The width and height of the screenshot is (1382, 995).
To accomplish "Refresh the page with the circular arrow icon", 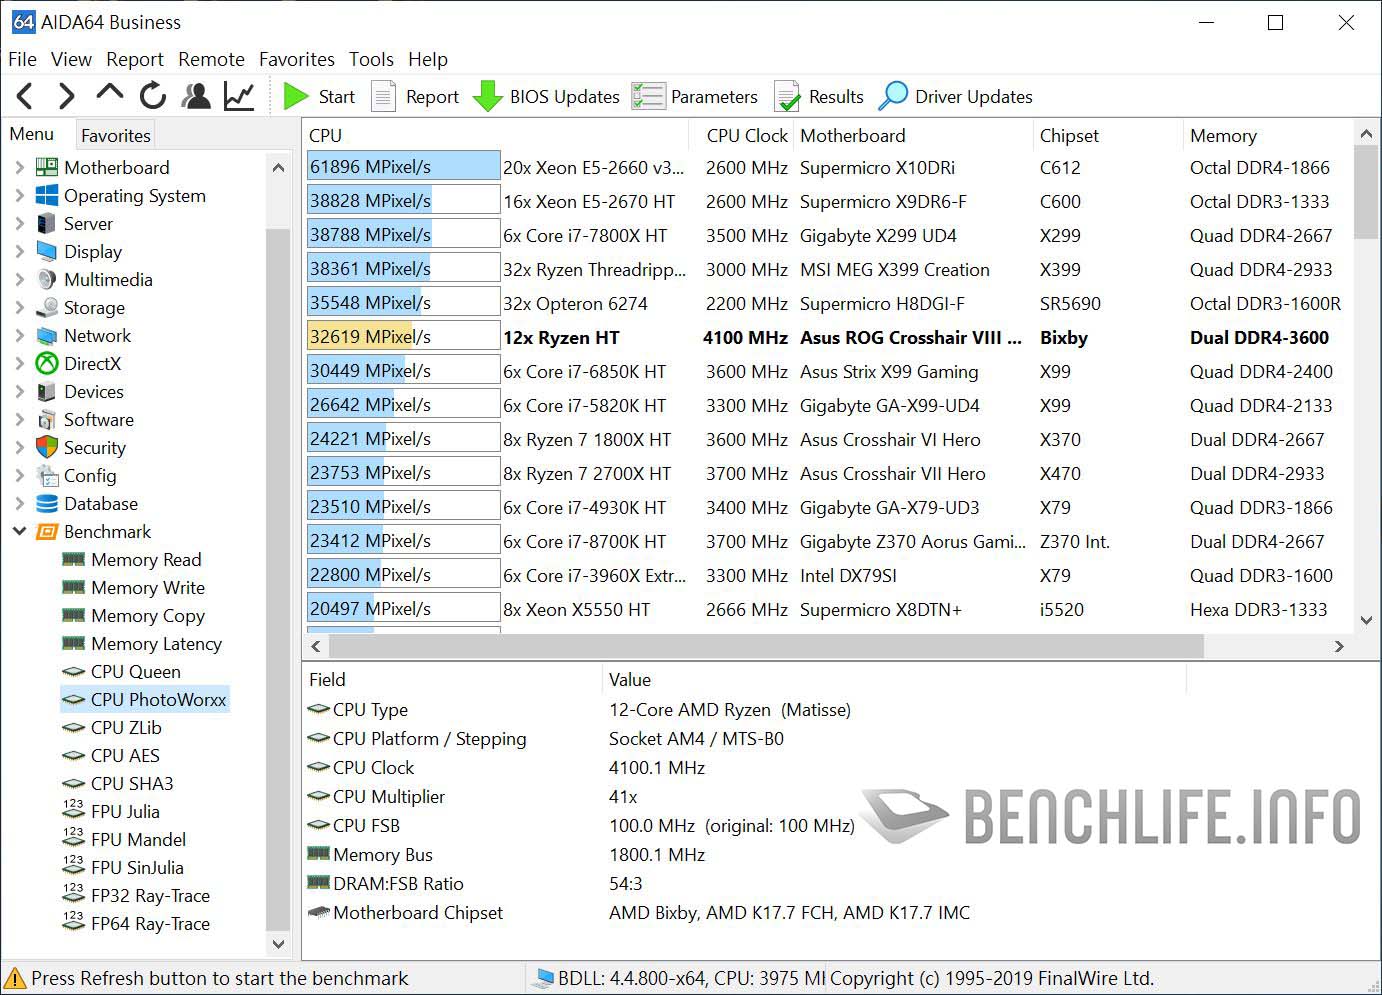I will point(152,96).
